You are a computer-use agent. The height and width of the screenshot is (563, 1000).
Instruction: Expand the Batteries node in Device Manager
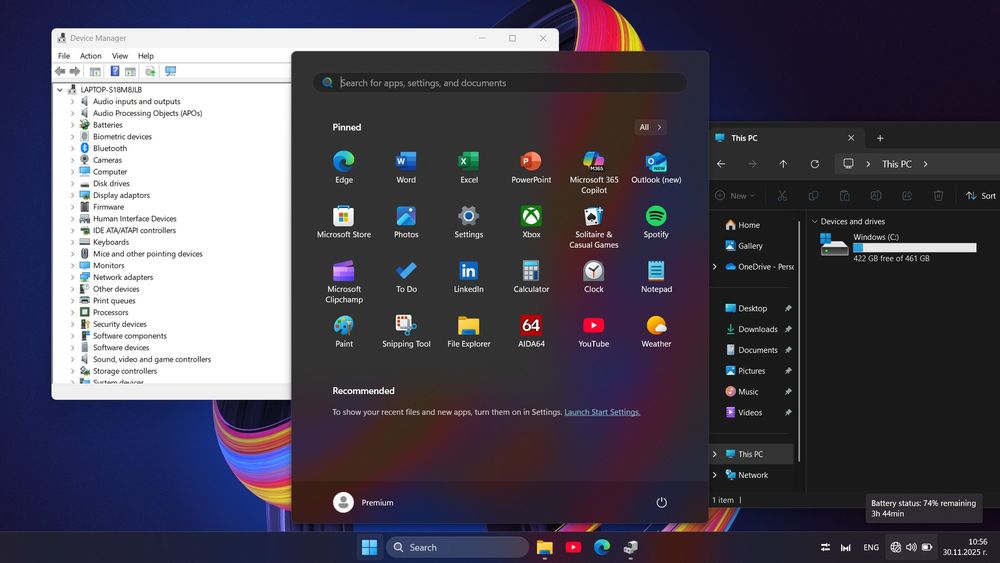(72, 125)
